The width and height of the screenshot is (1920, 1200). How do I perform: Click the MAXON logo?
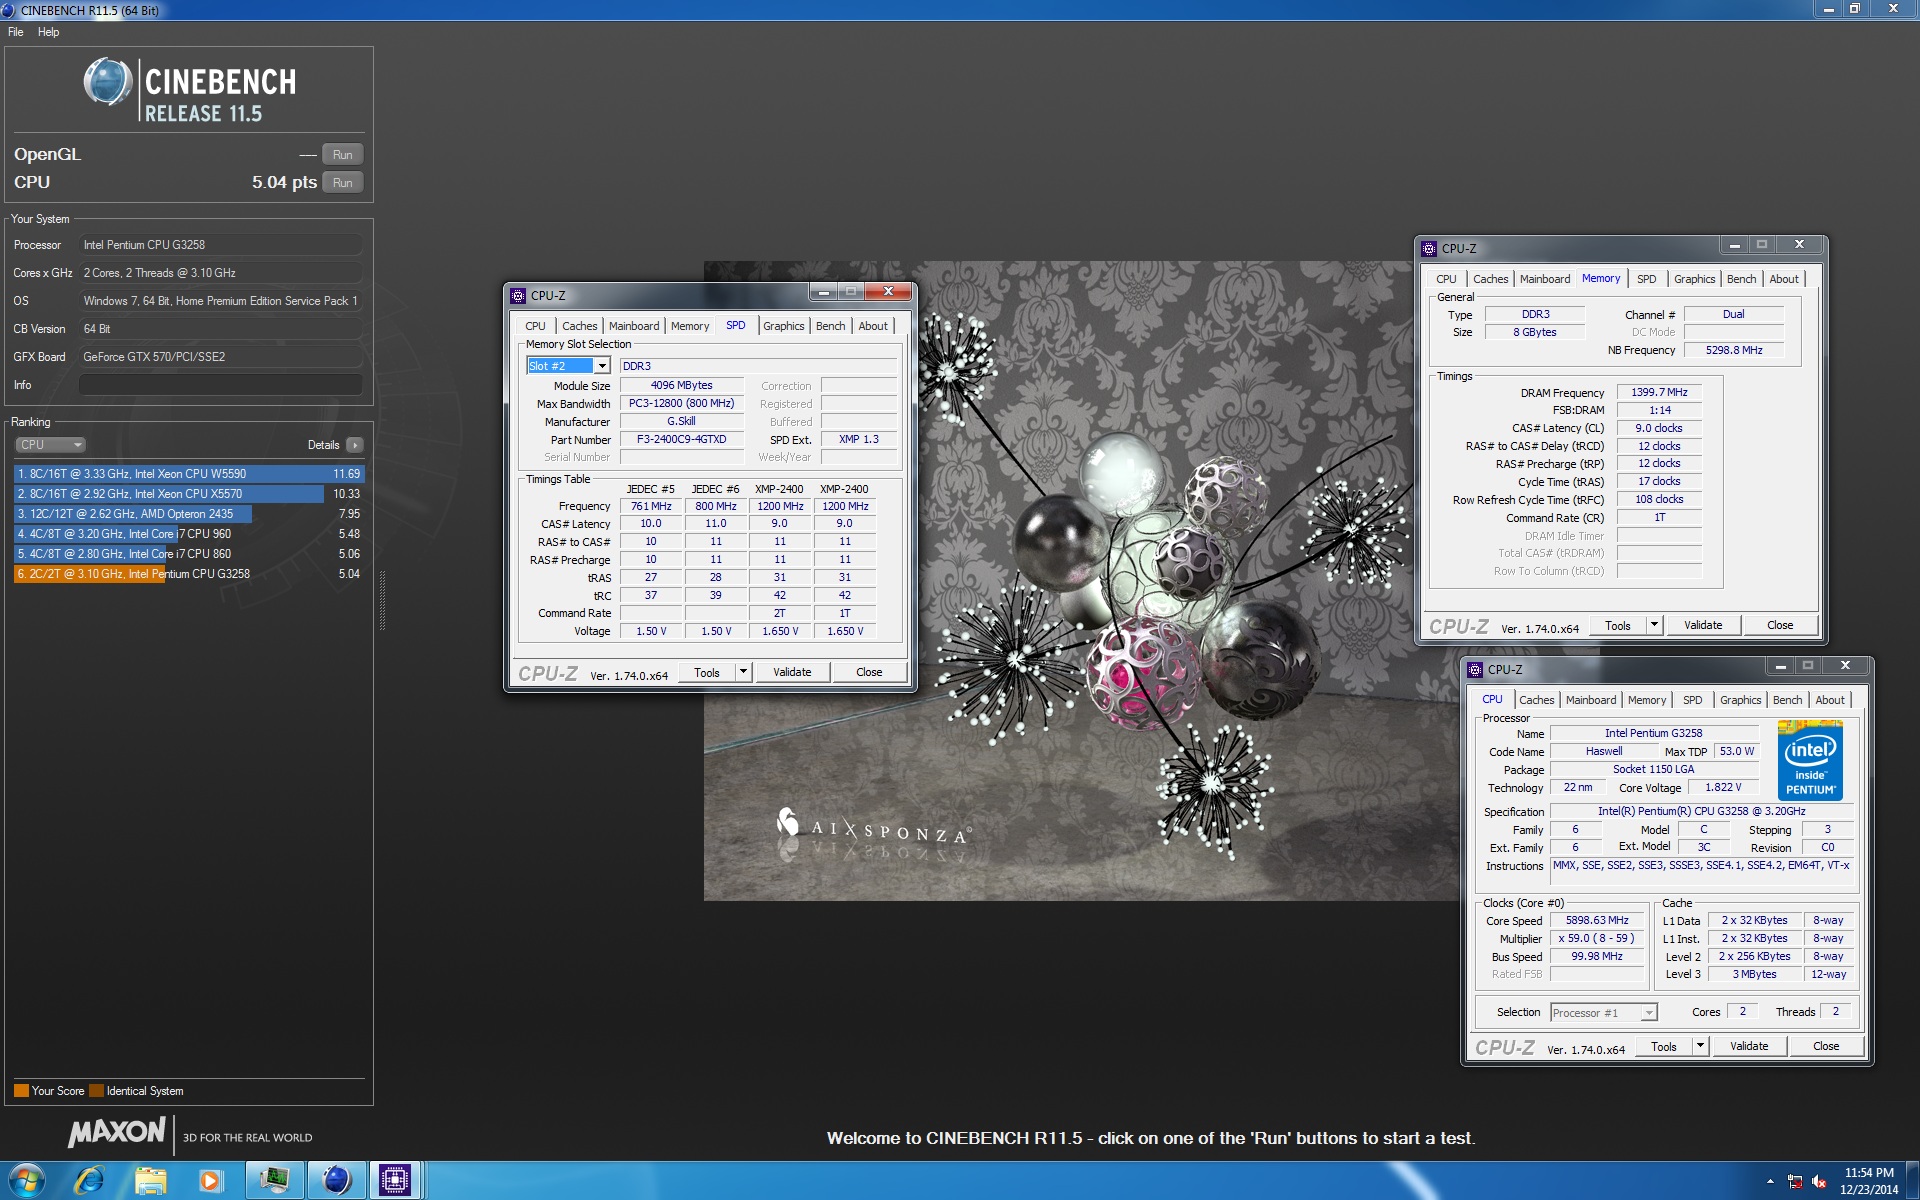pos(117,1132)
